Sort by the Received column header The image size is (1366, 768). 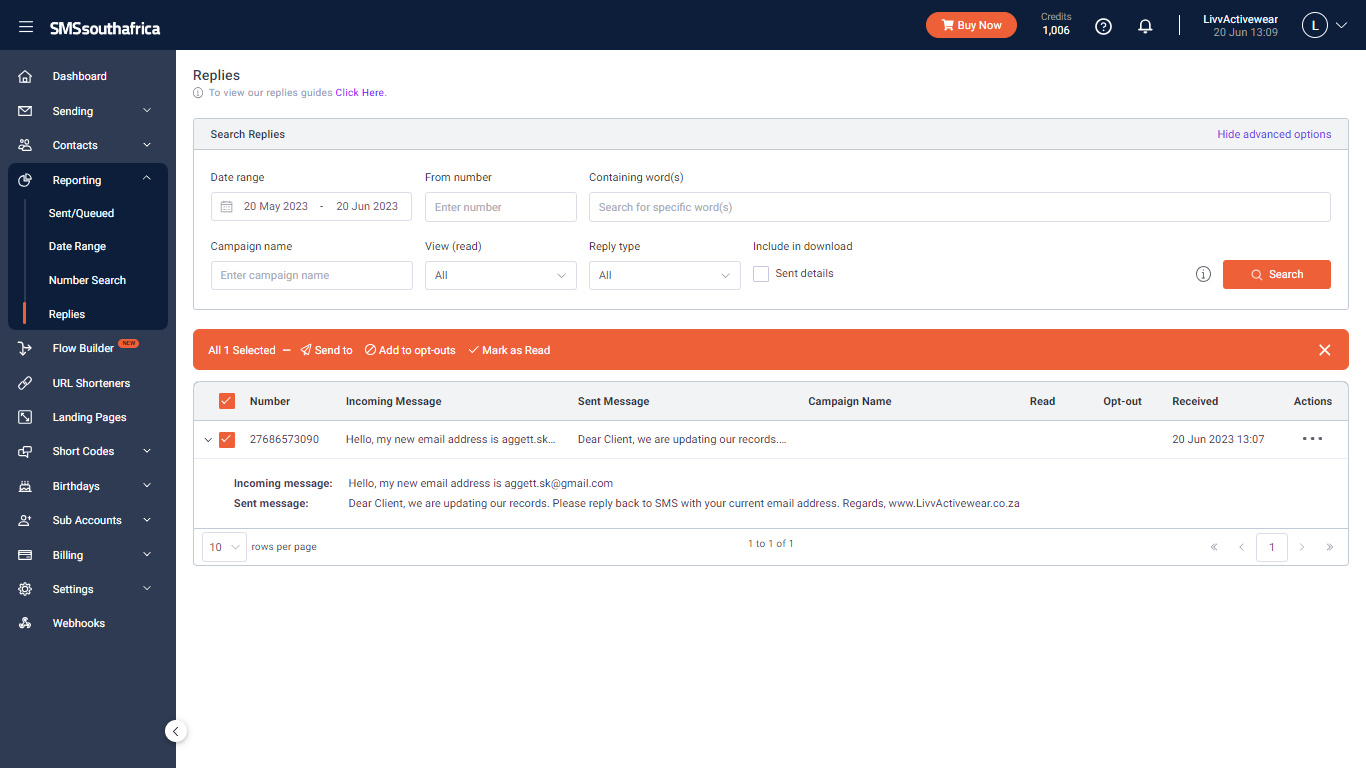point(1195,401)
